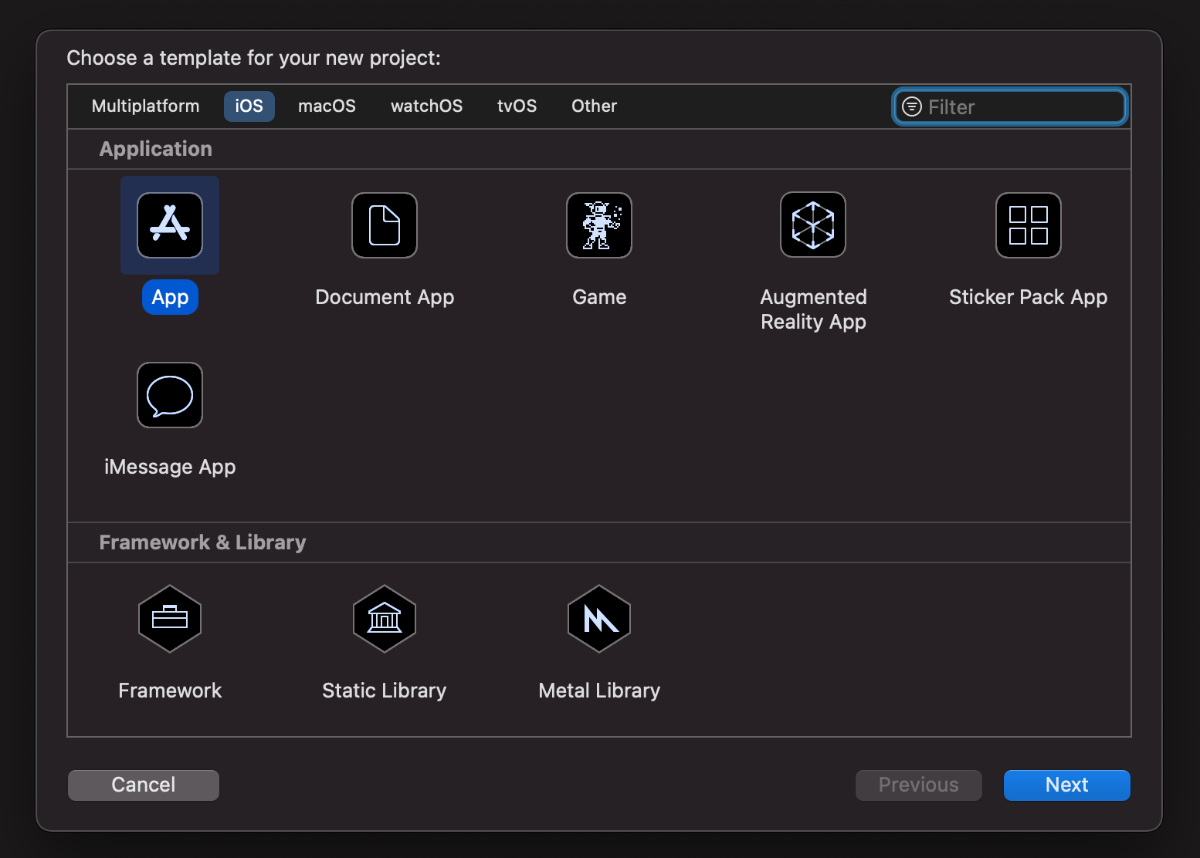
Task: Click the highlighted App label
Action: 170,297
